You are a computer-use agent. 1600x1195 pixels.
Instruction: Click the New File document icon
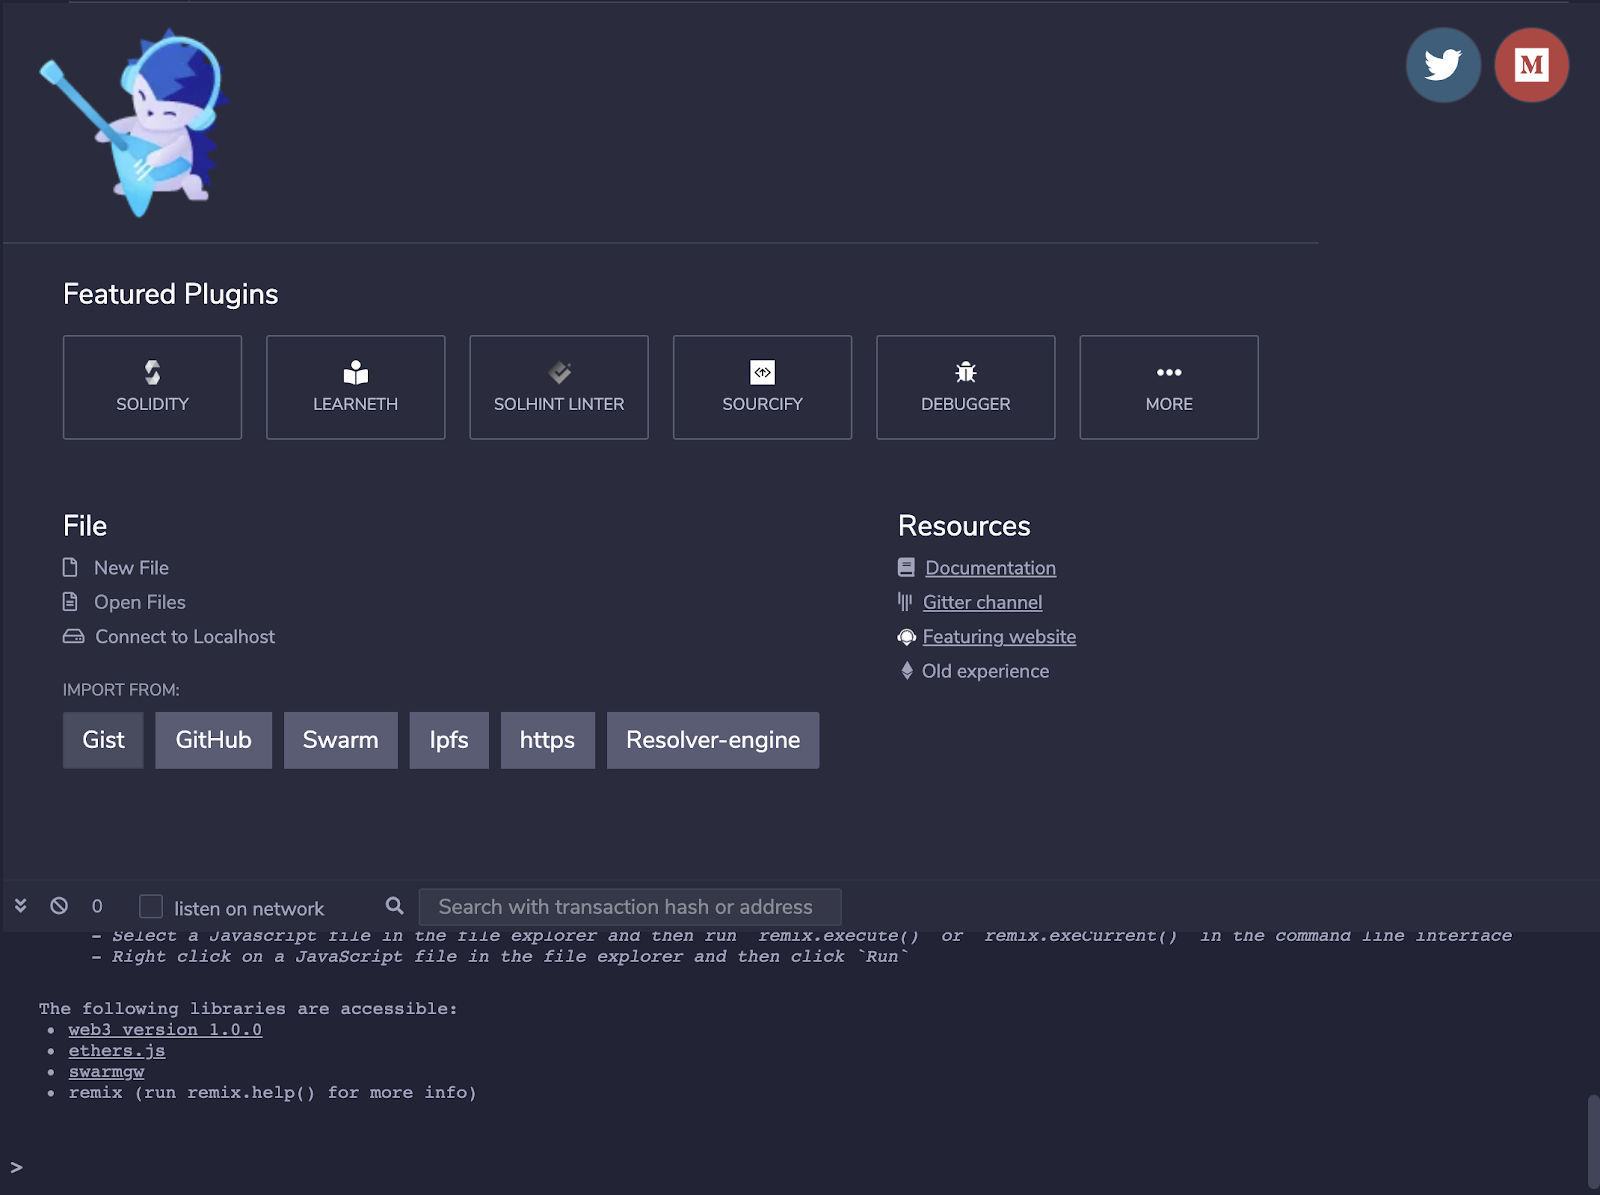[x=70, y=568]
